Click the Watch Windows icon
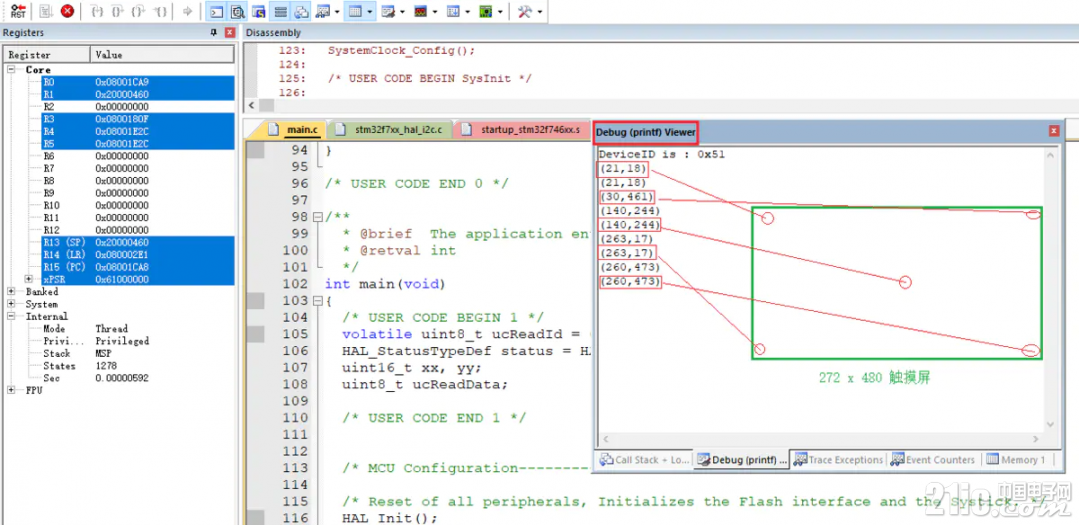The image size is (1079, 525). (322, 11)
